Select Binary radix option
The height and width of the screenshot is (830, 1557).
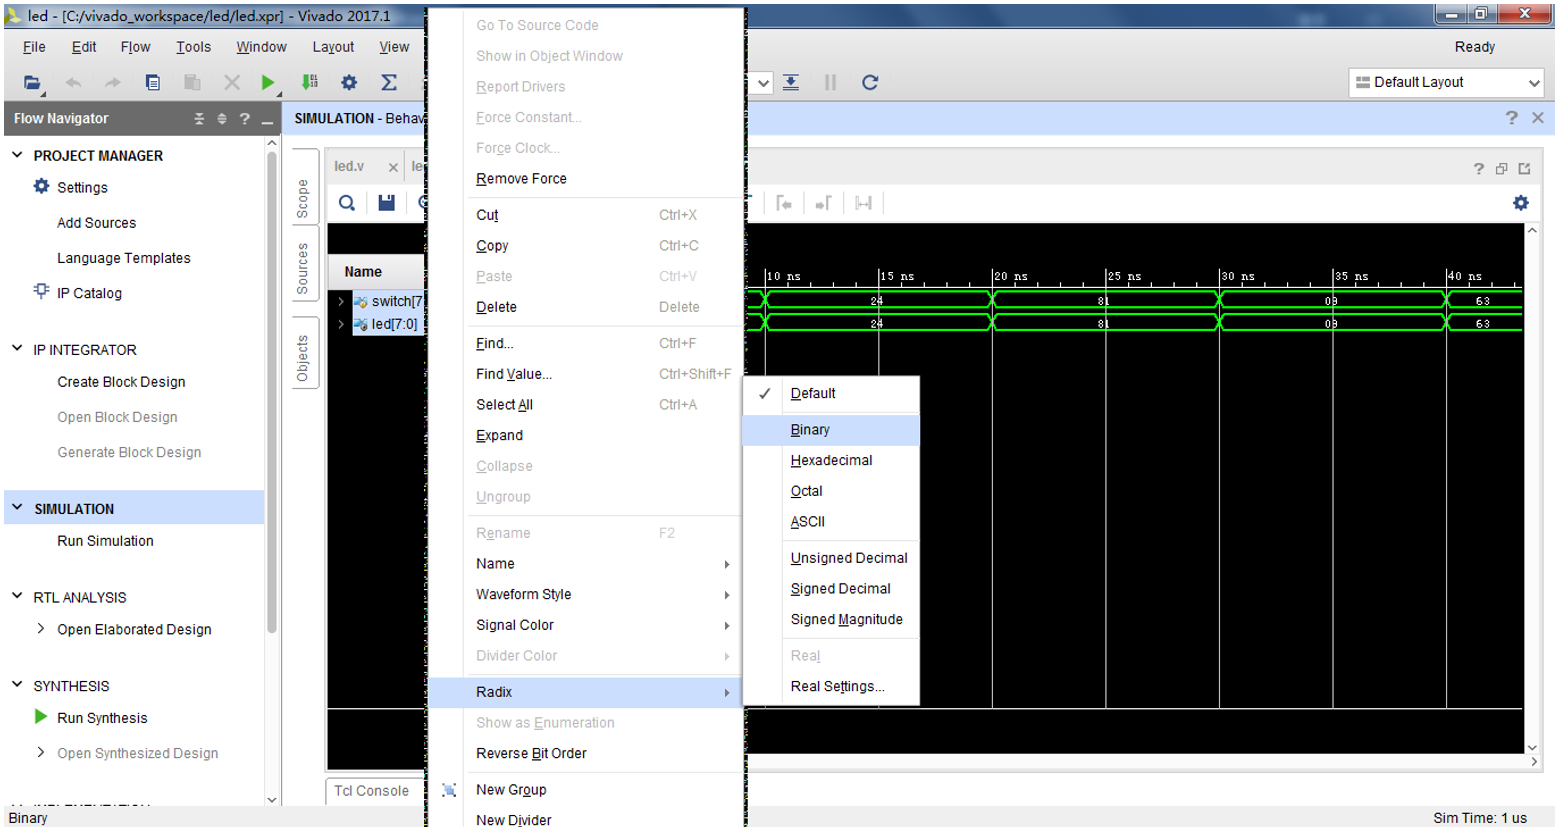click(810, 430)
